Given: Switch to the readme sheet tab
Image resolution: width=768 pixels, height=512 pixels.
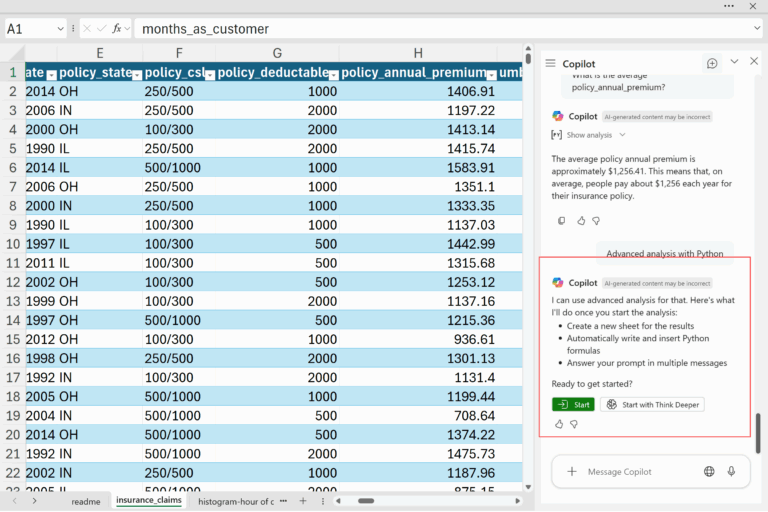Looking at the screenshot, I should tap(85, 500).
